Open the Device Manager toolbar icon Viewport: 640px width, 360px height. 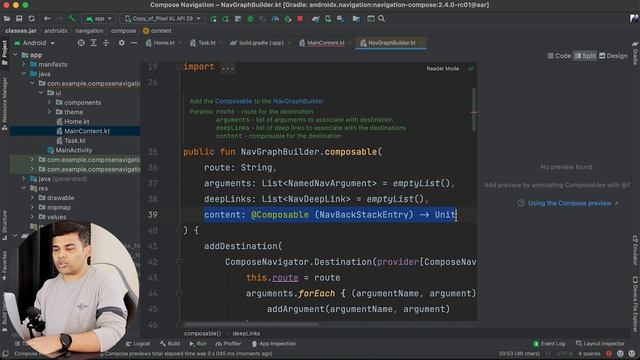pyautogui.click(x=328, y=19)
